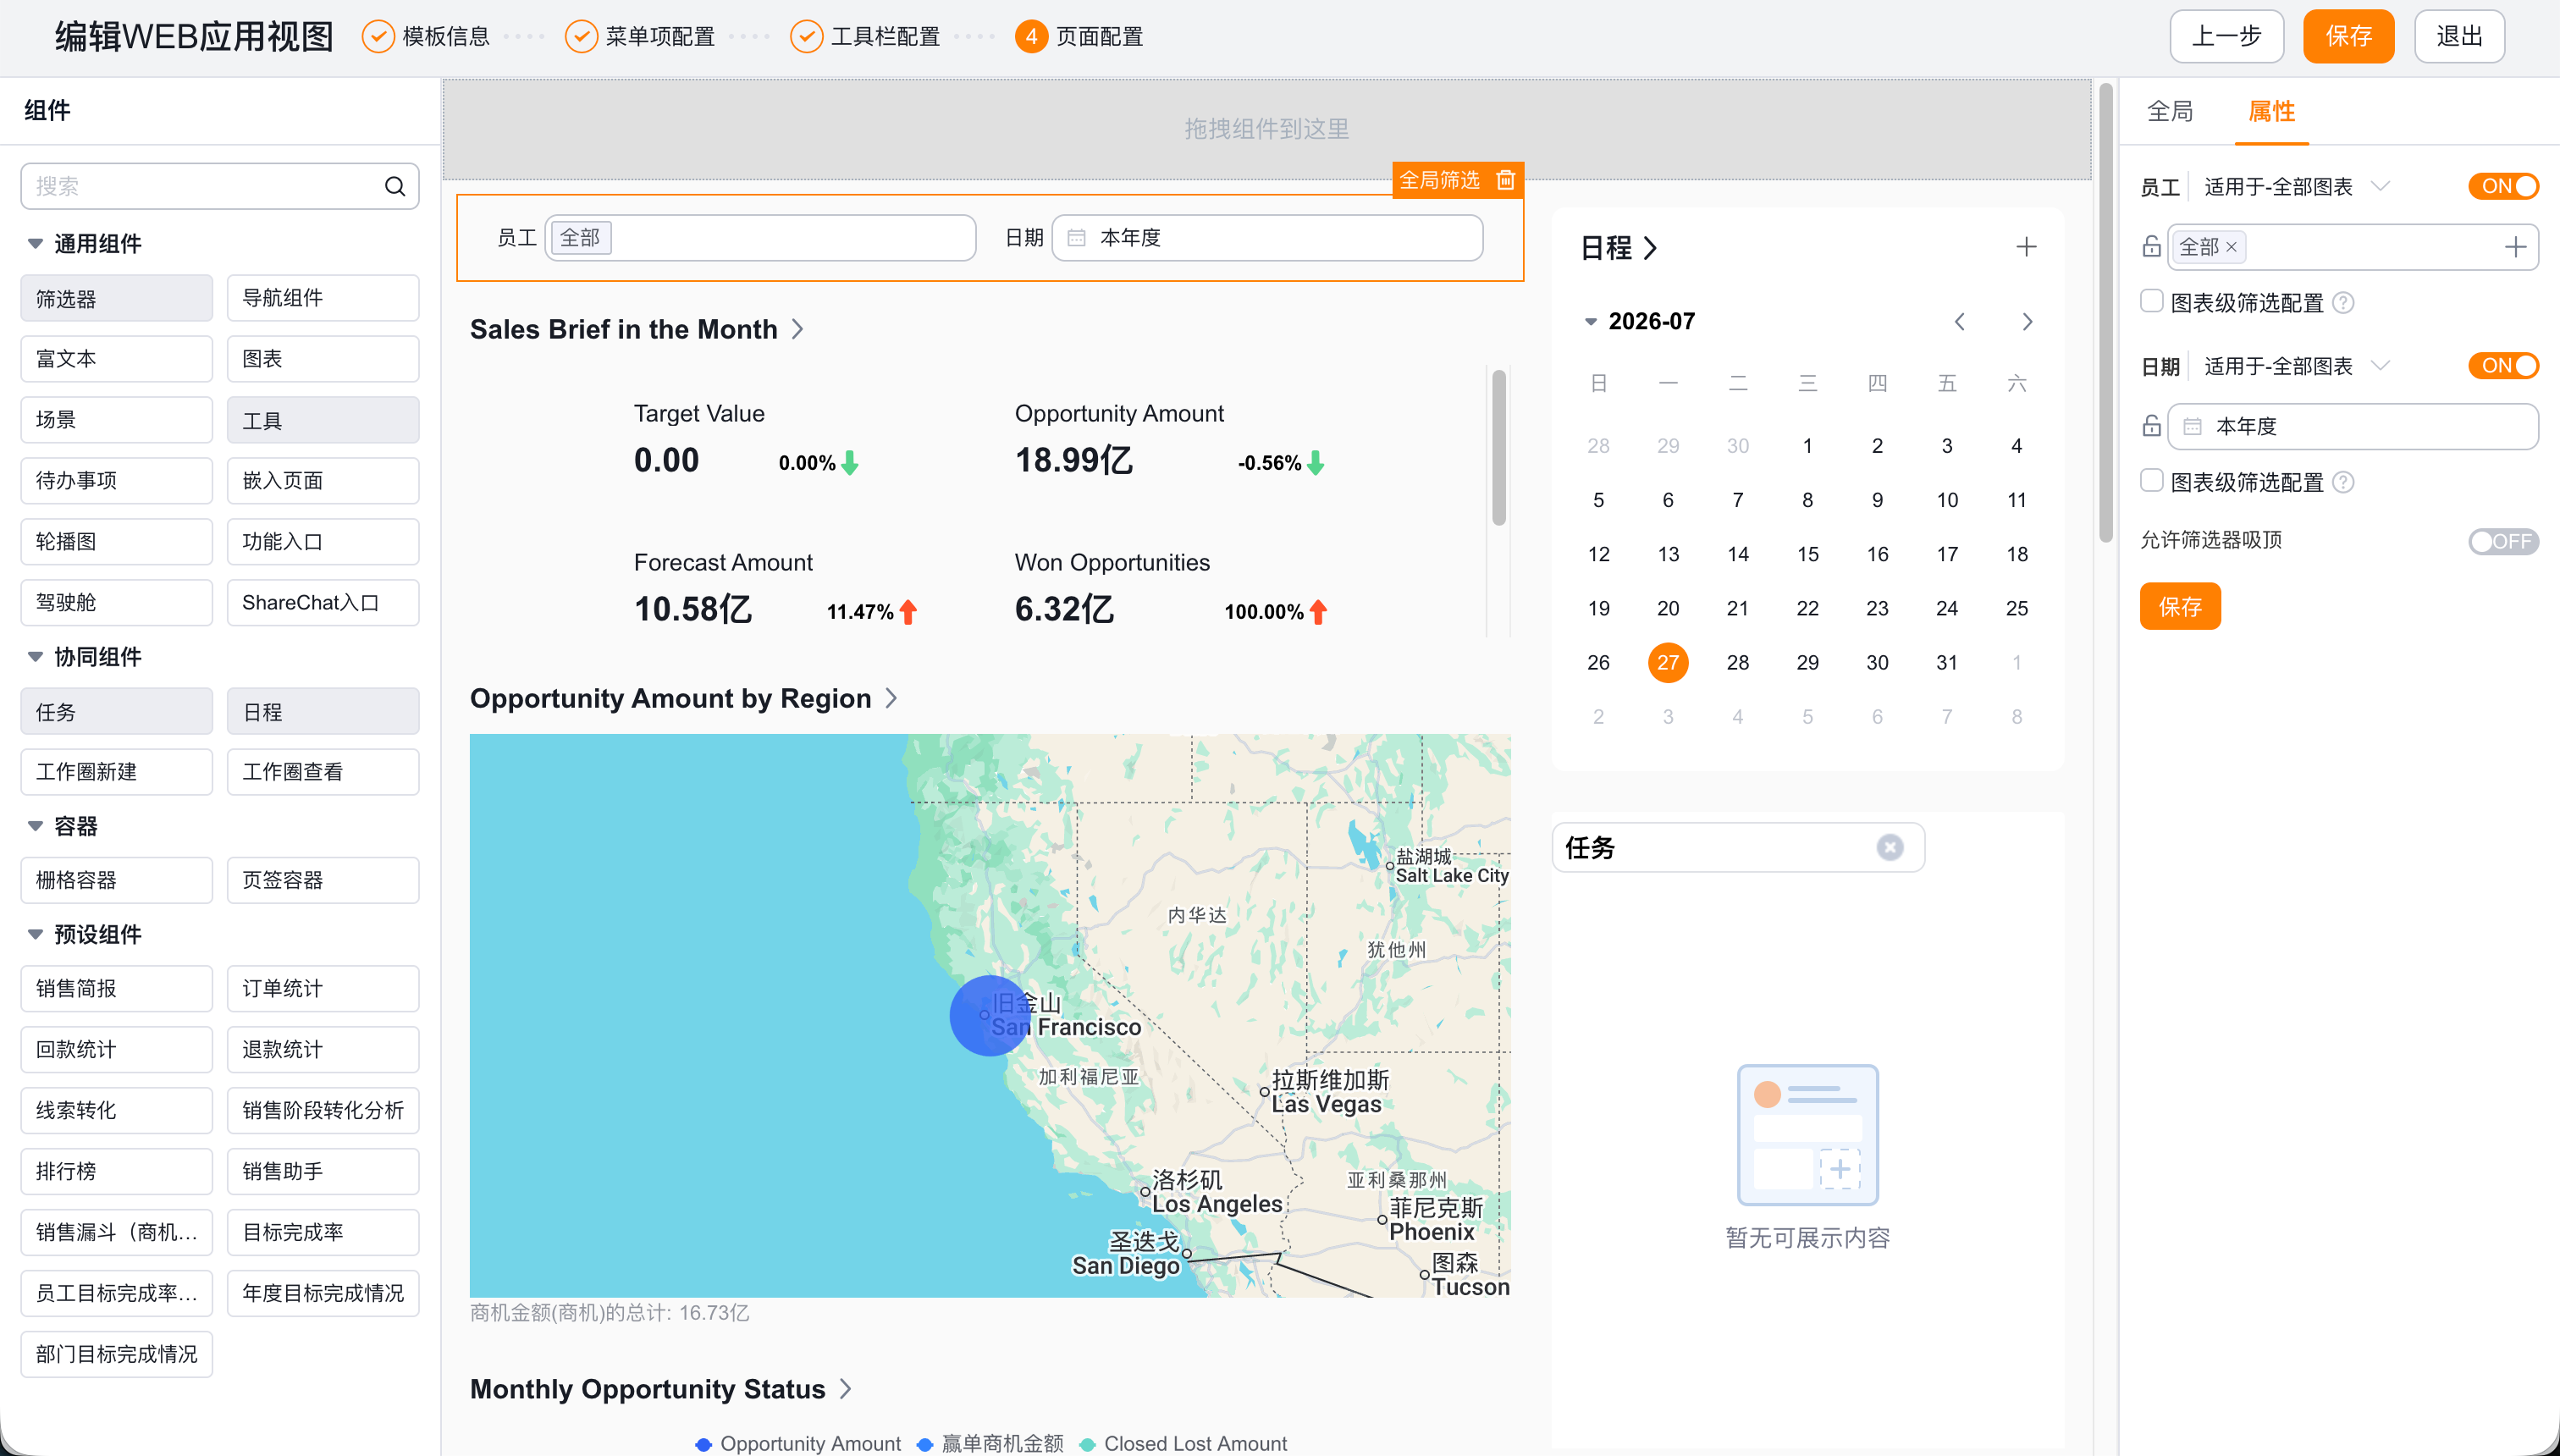Focus the 搜索 component search field
Viewport: 2560px width, 1456px height.
pyautogui.click(x=220, y=186)
